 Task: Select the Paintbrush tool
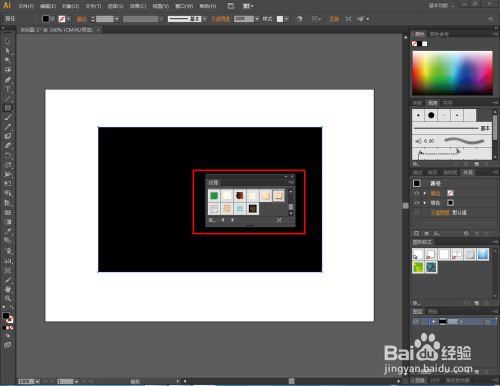click(8, 117)
